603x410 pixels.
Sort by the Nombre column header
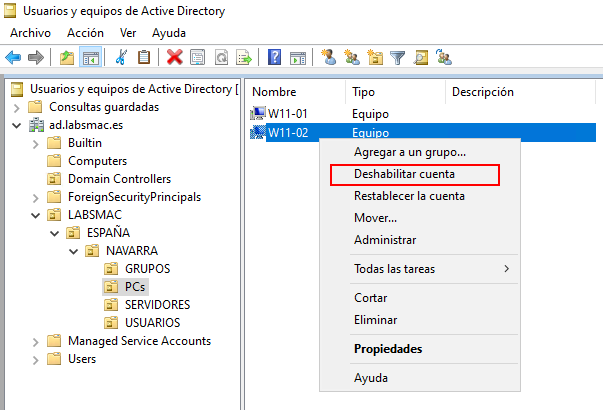coord(275,92)
